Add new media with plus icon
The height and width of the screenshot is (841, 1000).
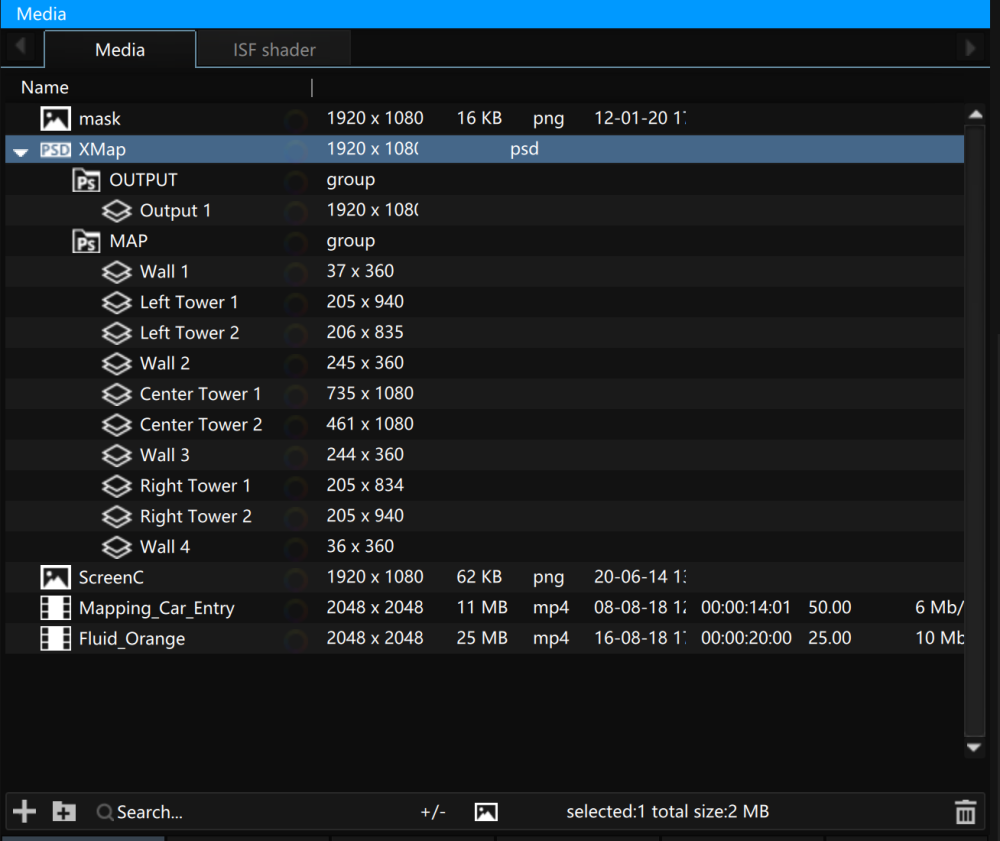click(24, 812)
